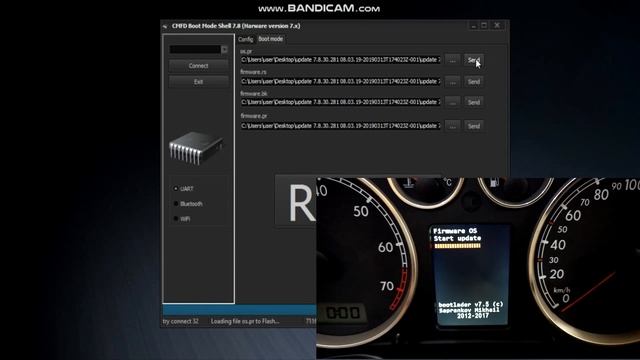Click the microchip image in left panel

(x=196, y=148)
